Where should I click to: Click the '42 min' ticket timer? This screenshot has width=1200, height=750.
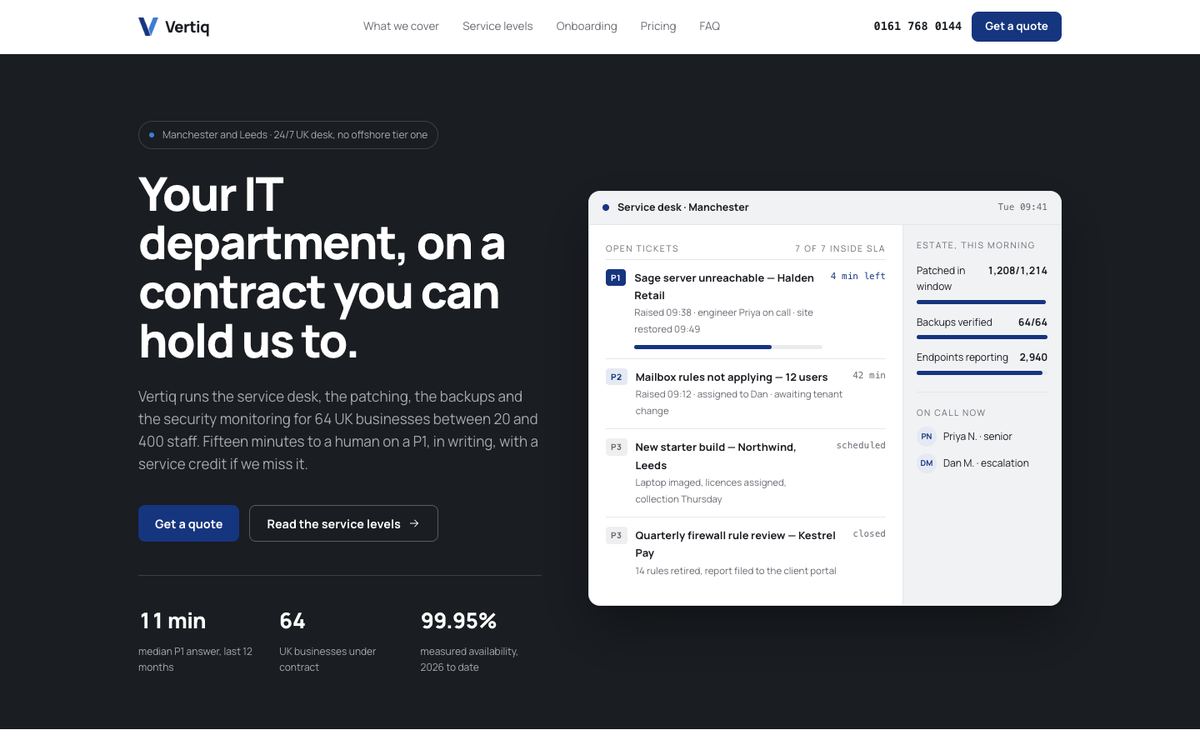pos(869,376)
